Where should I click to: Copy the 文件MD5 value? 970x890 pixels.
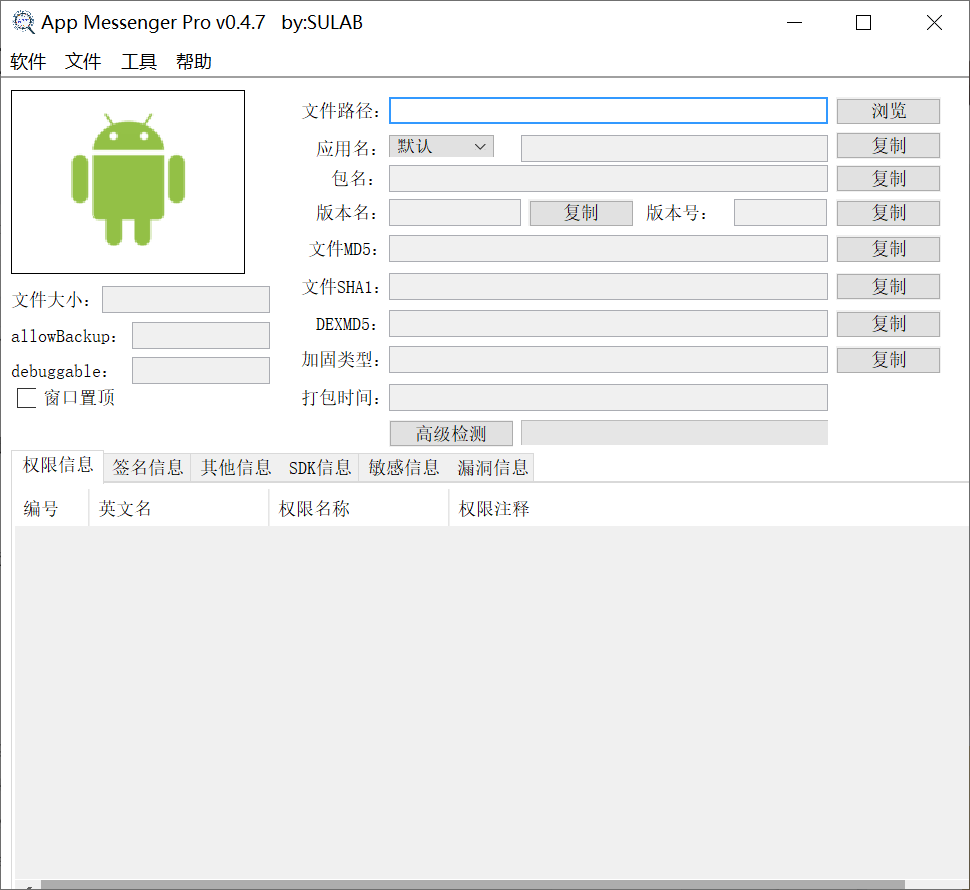(x=887, y=249)
